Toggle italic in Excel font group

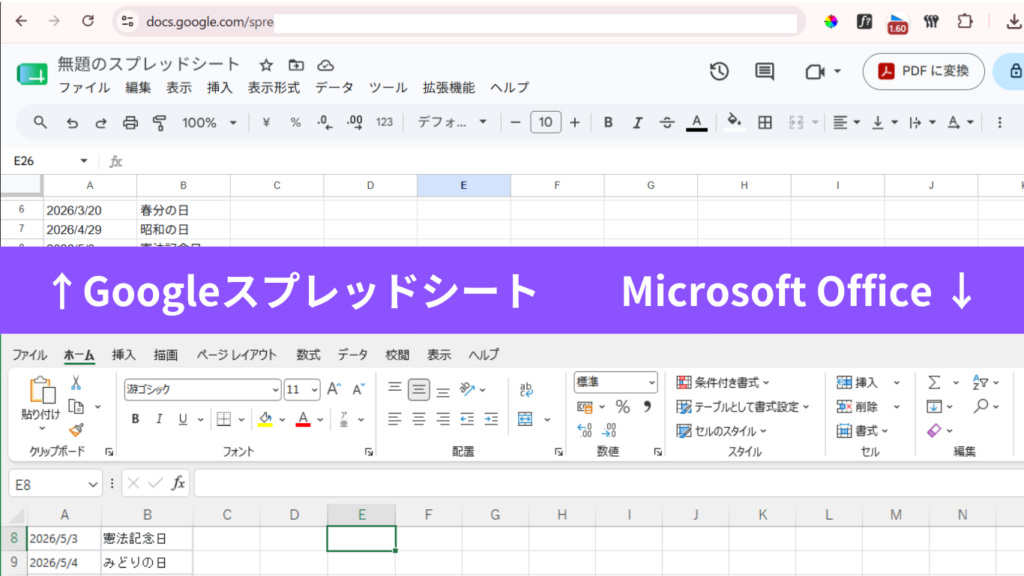[159, 419]
